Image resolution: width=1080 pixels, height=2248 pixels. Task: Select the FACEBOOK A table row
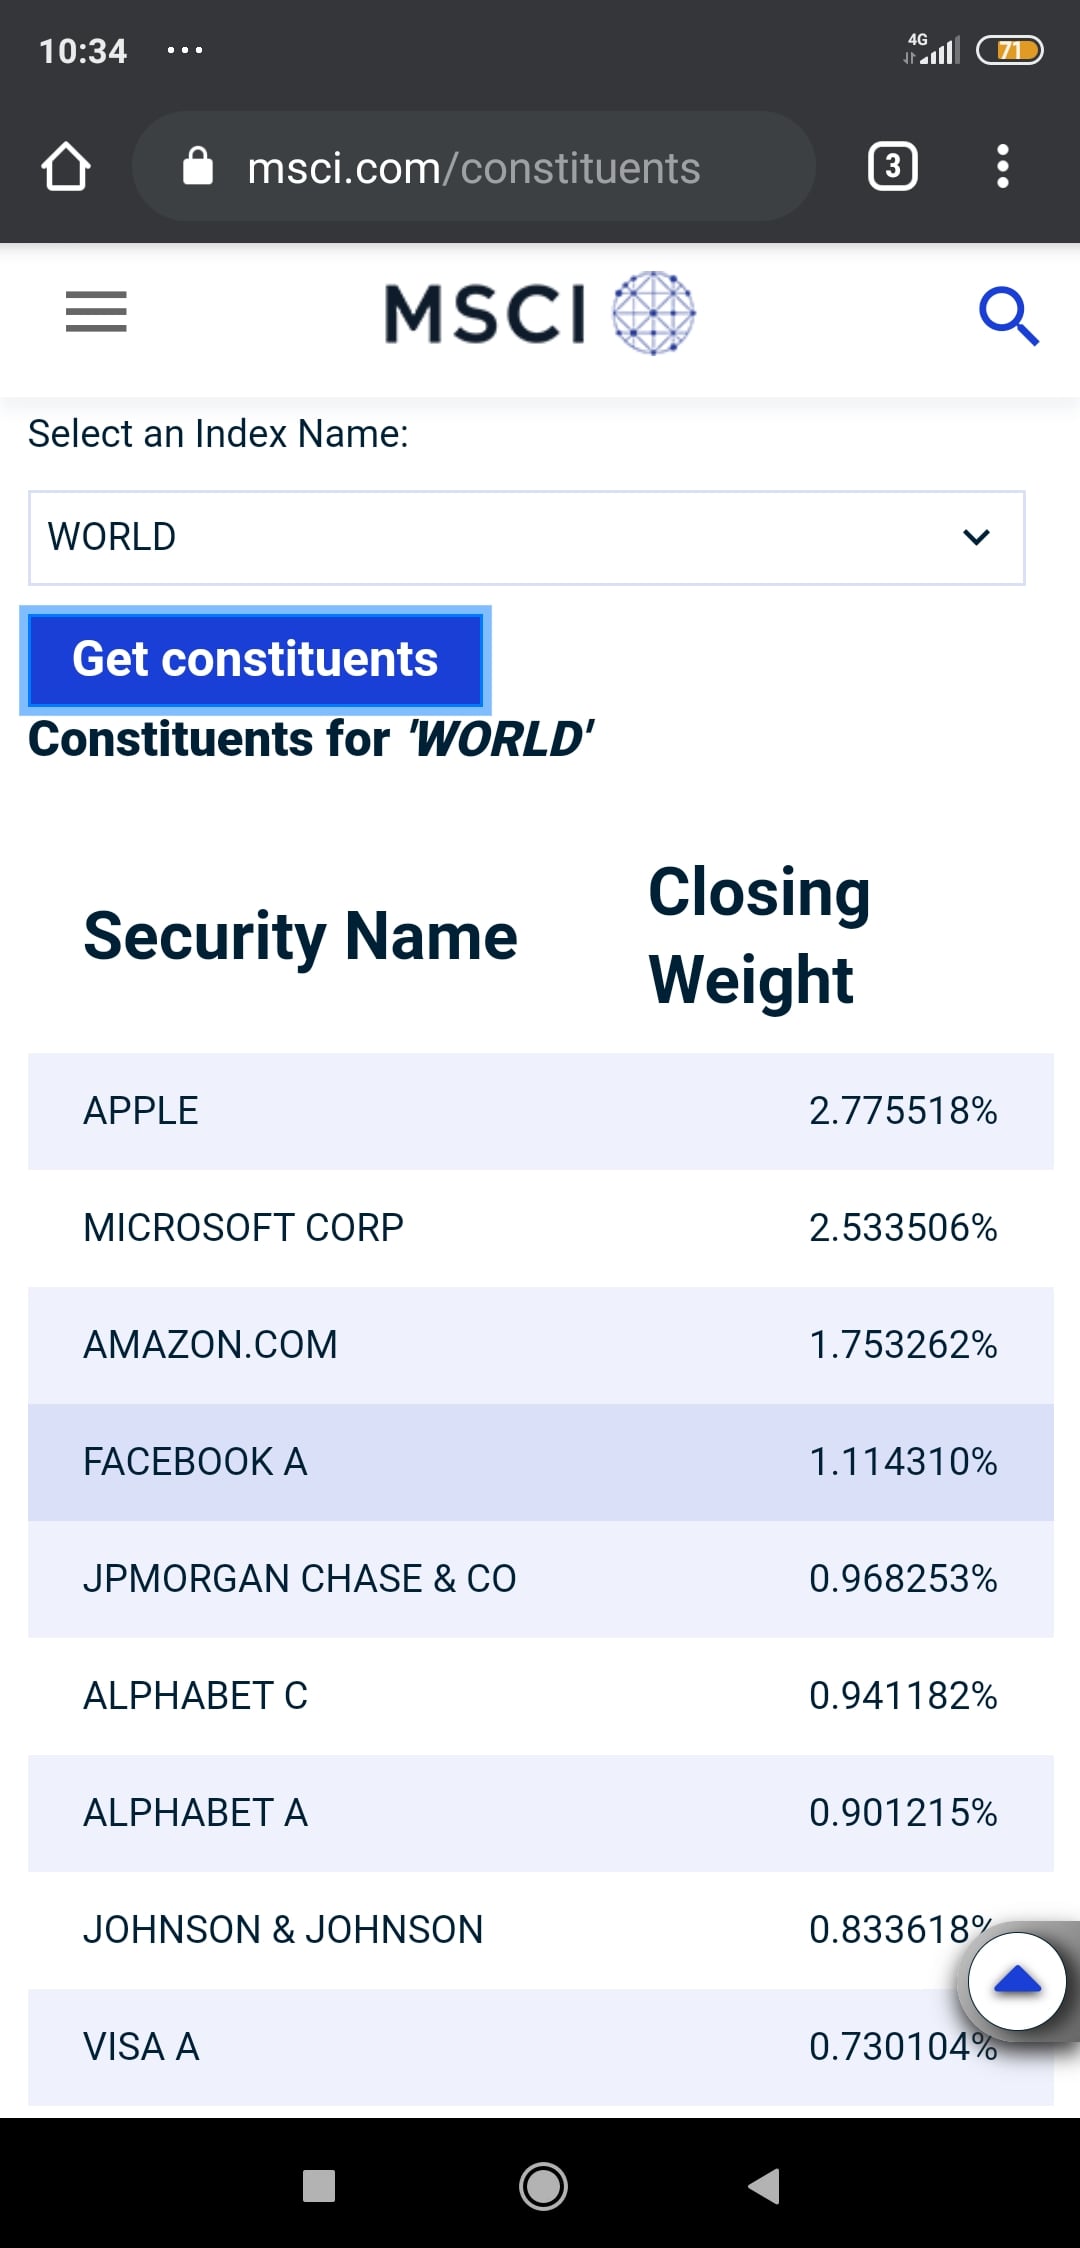pos(541,1462)
